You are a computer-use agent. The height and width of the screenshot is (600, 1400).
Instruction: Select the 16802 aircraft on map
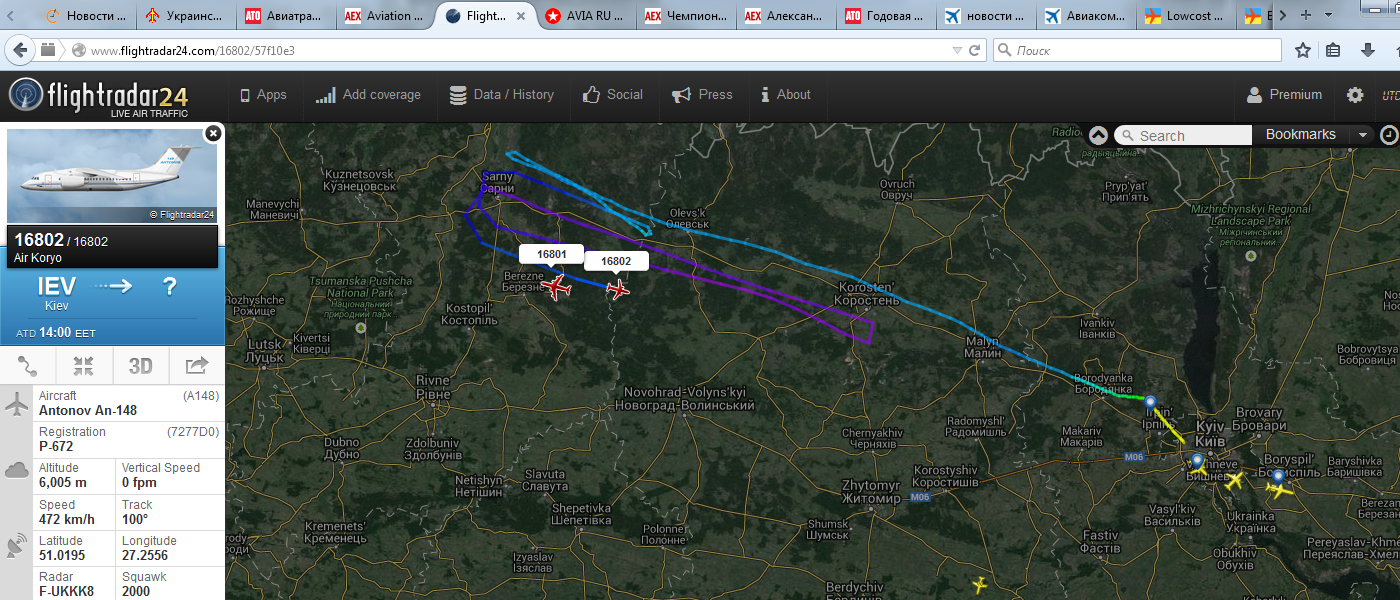click(618, 290)
